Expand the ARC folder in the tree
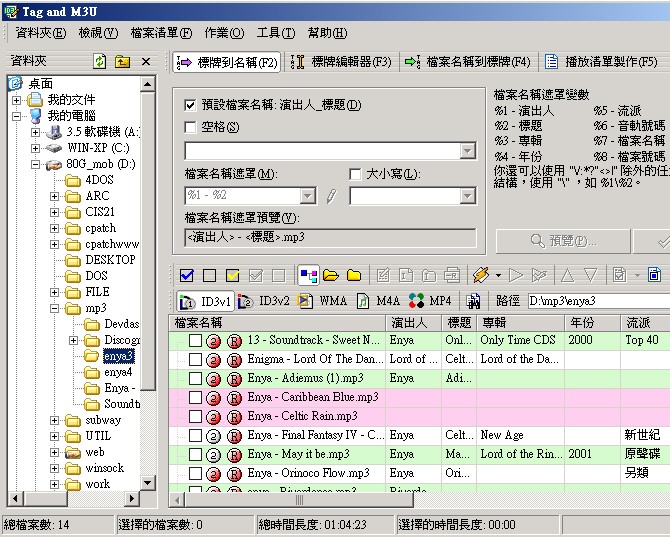 (x=55, y=197)
